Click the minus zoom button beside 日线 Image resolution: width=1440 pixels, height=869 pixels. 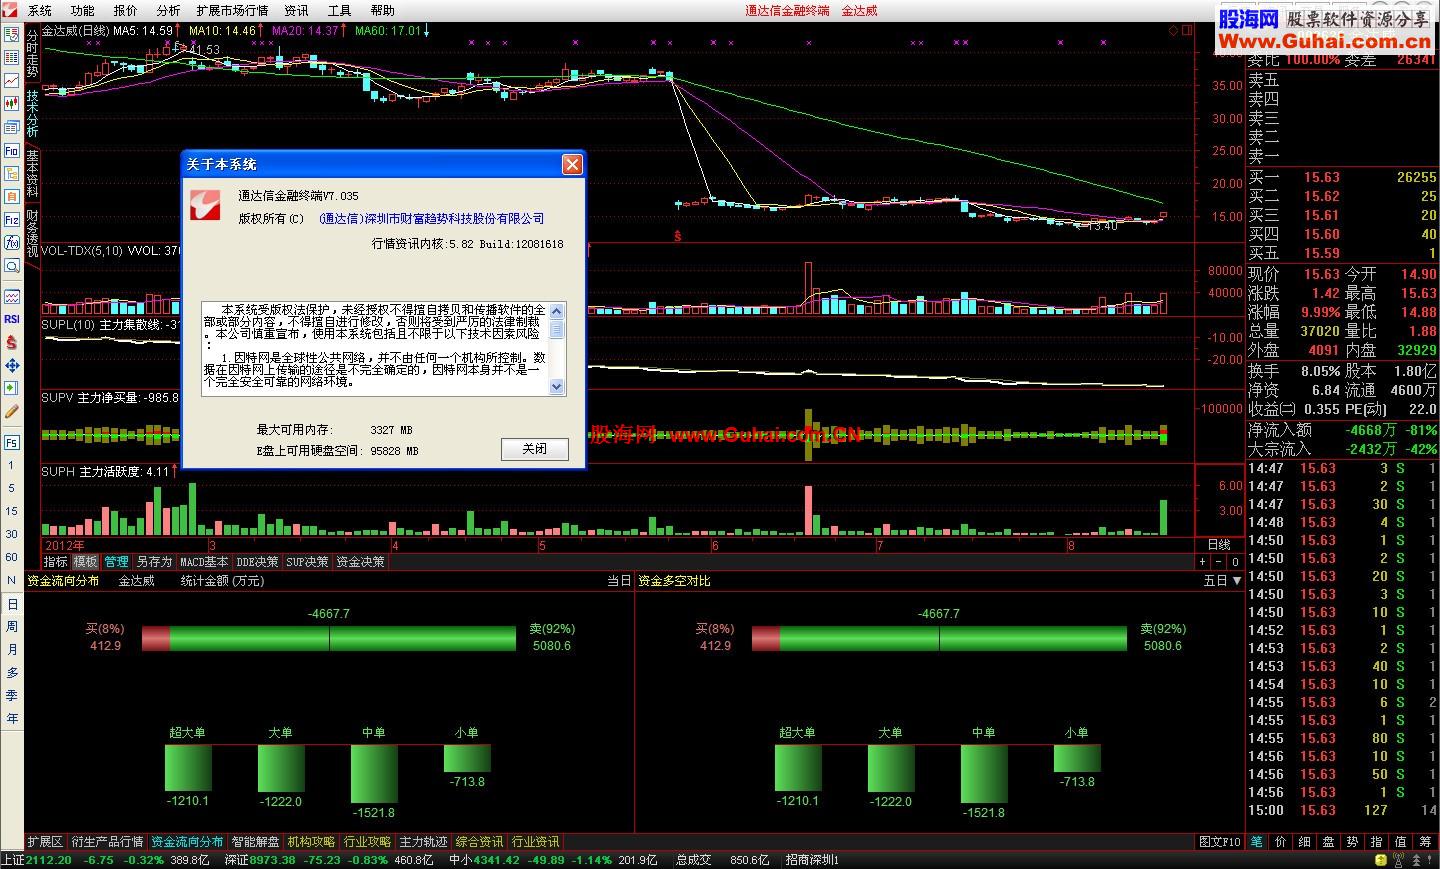click(1220, 562)
